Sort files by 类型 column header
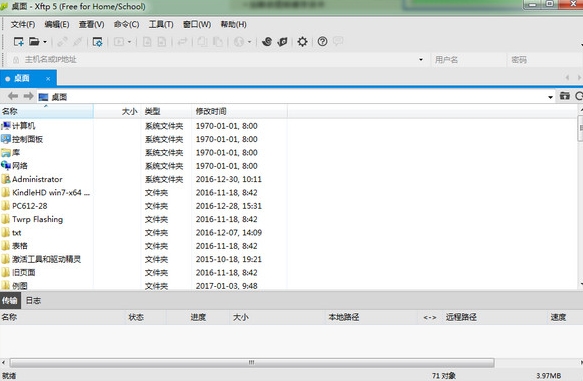This screenshot has width=583, height=381. [166, 111]
